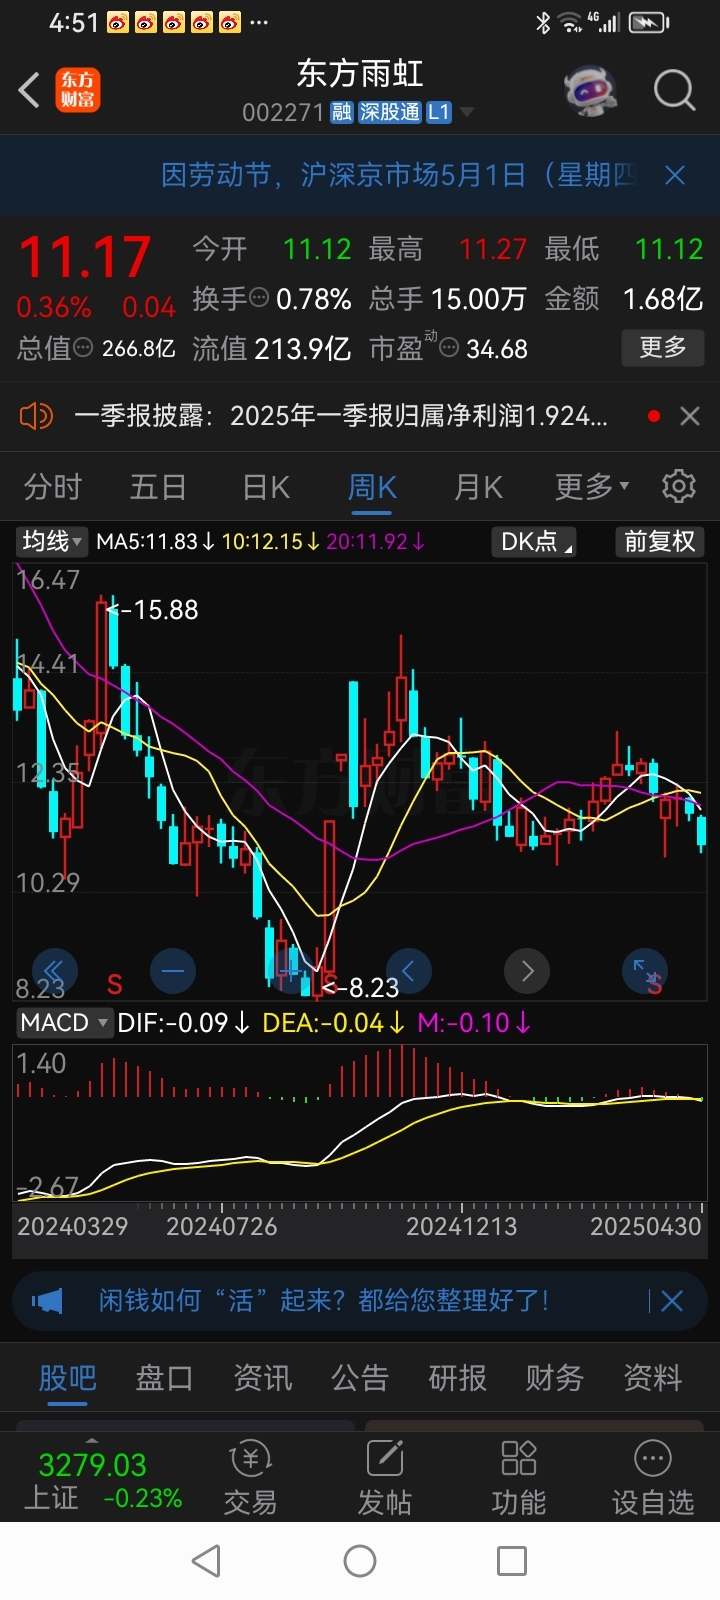Tap 市盈 info circle icon
This screenshot has height=1600, width=720.
point(449,348)
